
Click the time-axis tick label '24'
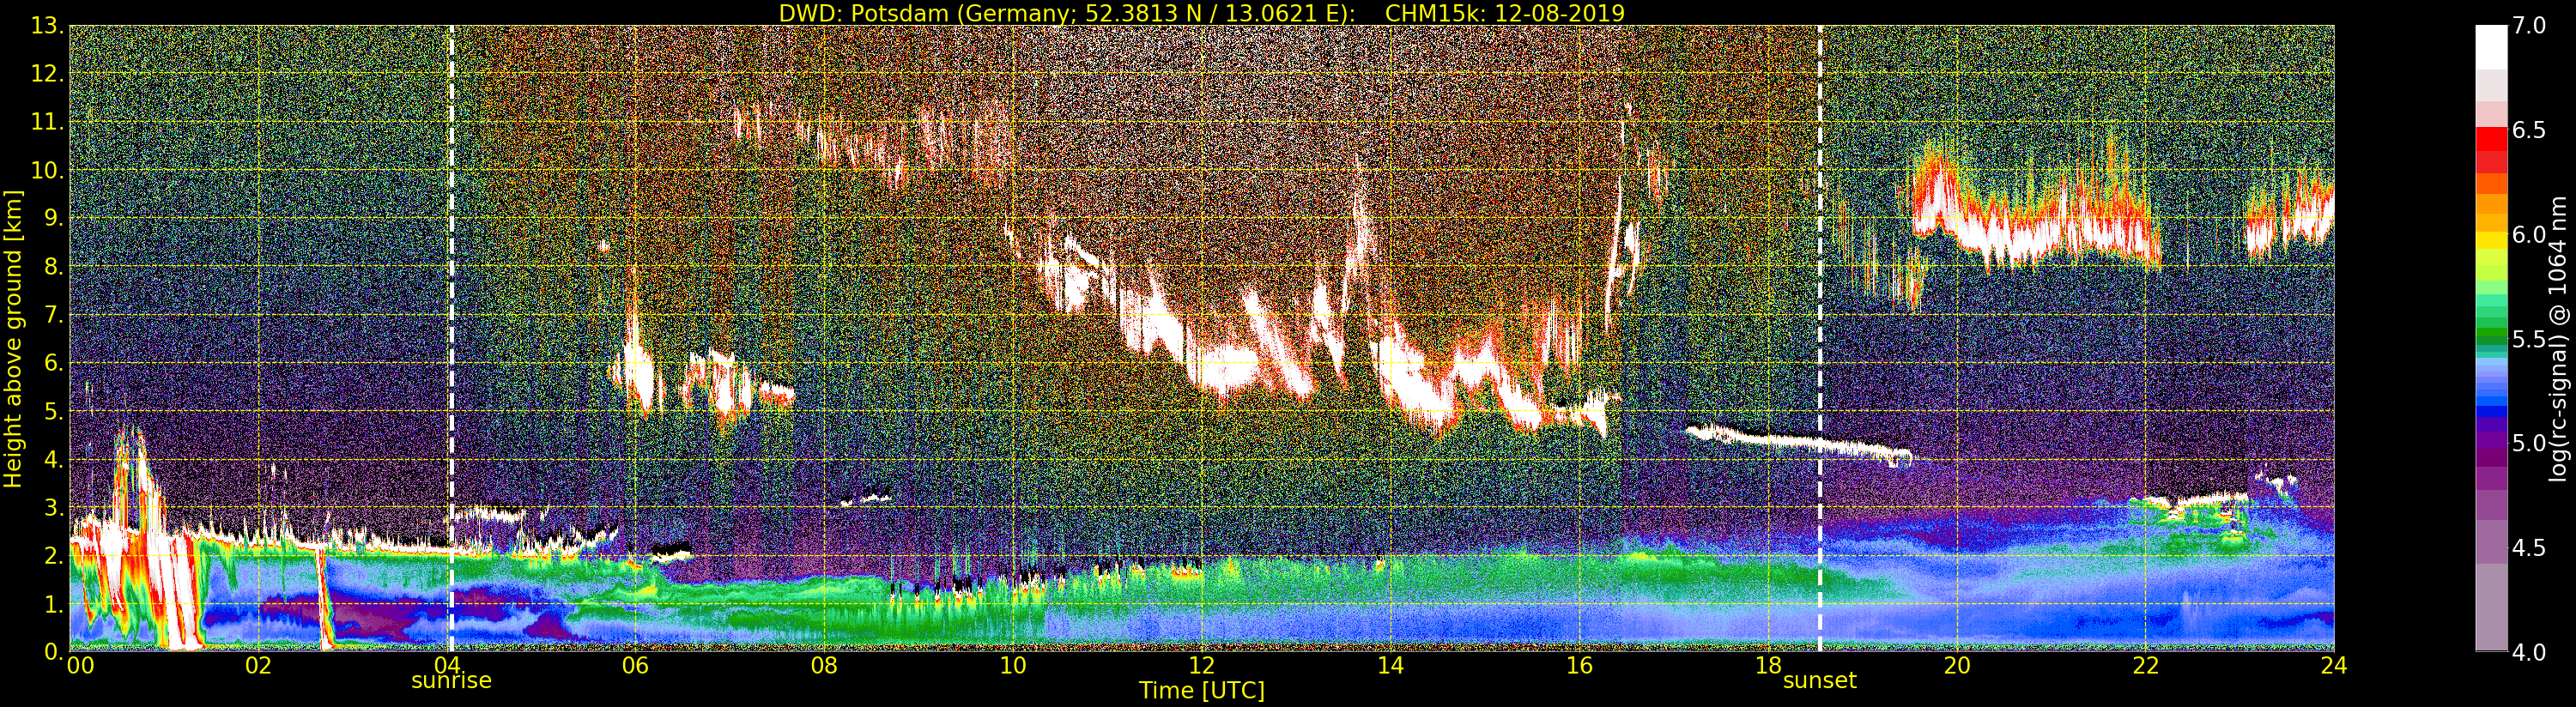[2334, 665]
